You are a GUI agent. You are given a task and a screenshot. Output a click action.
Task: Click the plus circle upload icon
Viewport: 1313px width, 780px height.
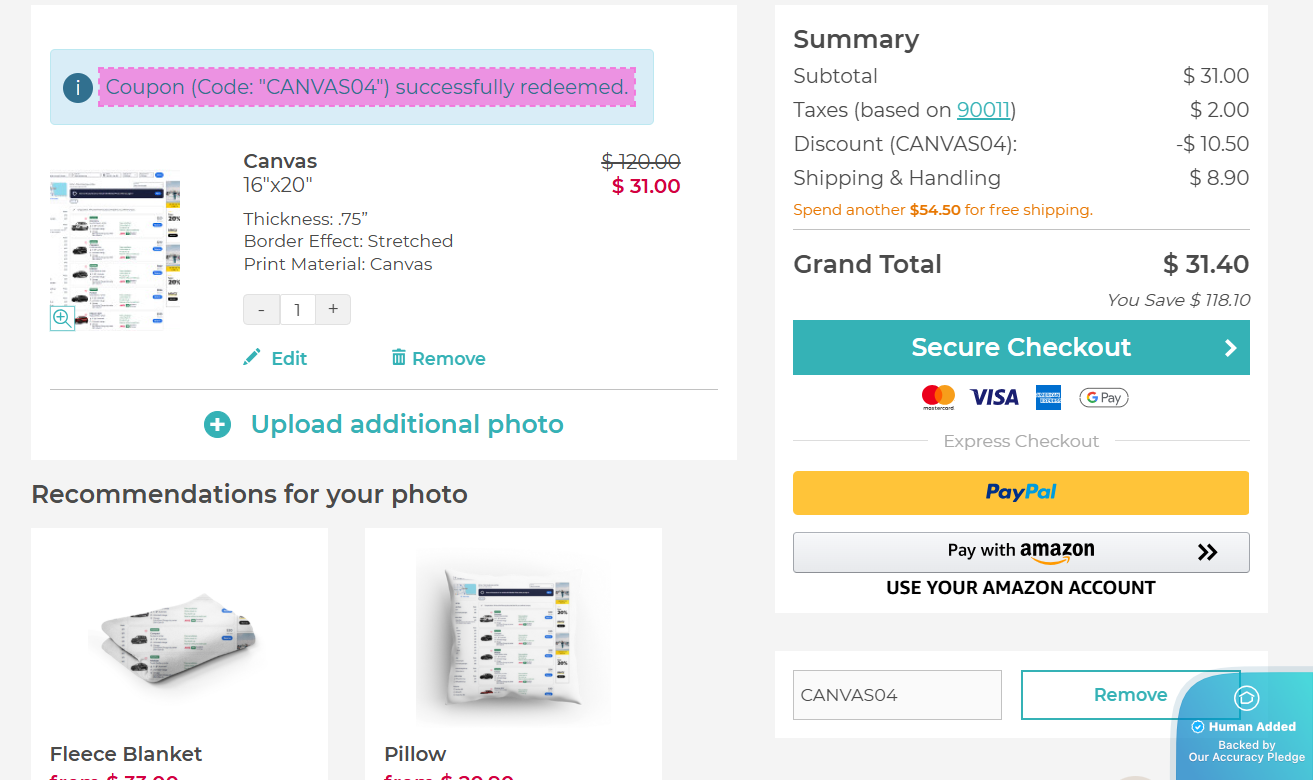[x=217, y=425]
